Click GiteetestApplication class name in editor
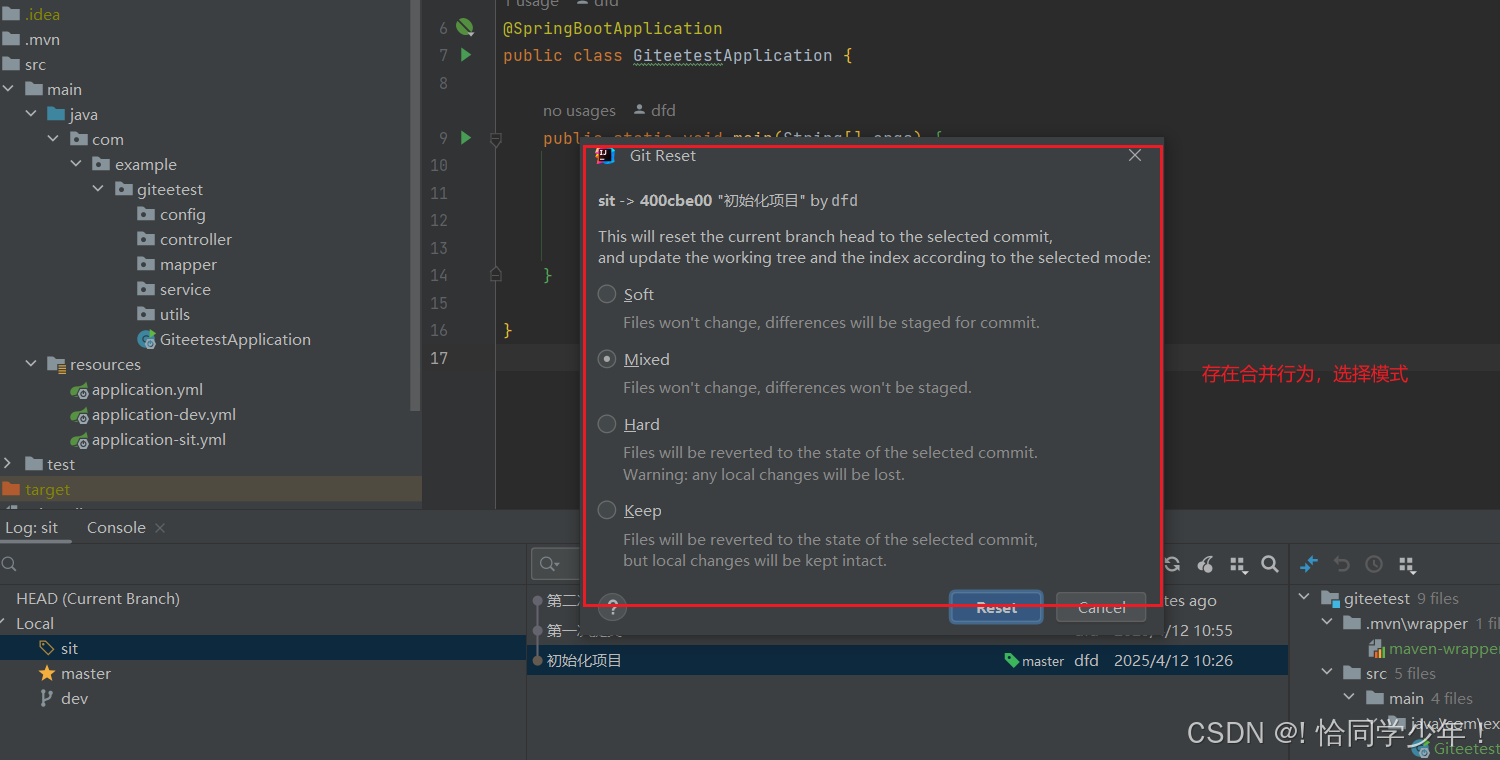Image resolution: width=1500 pixels, height=760 pixels. pos(732,55)
